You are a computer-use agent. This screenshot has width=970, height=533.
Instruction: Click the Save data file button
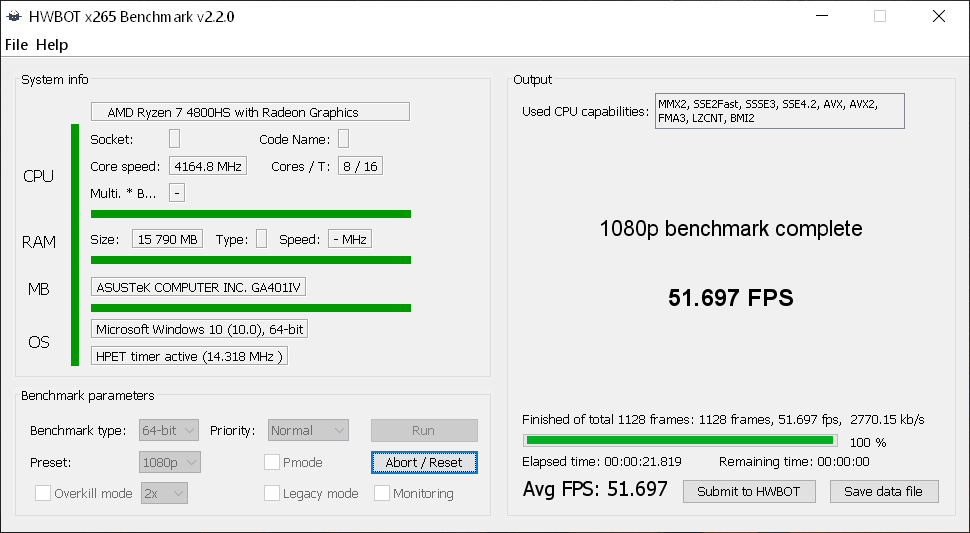(884, 492)
